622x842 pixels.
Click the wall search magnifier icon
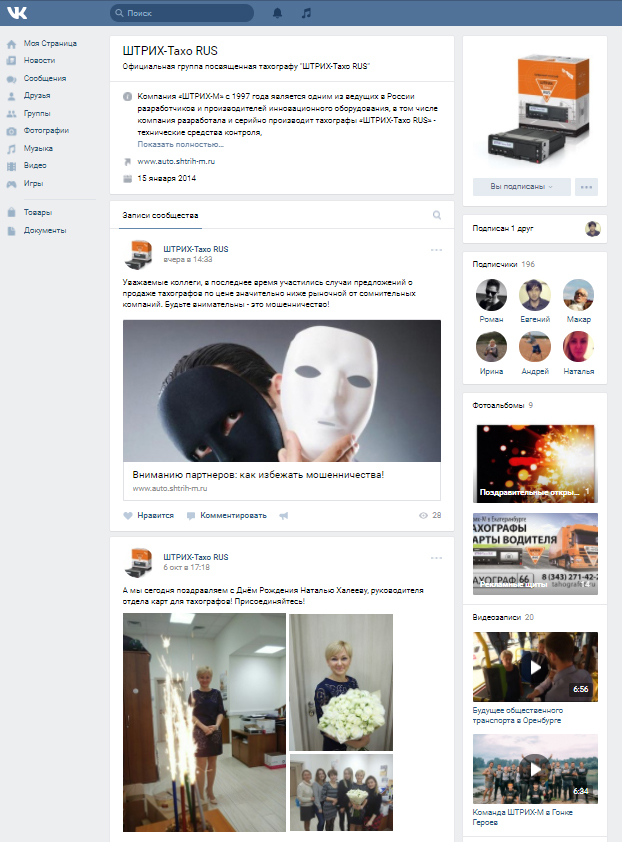point(437,215)
